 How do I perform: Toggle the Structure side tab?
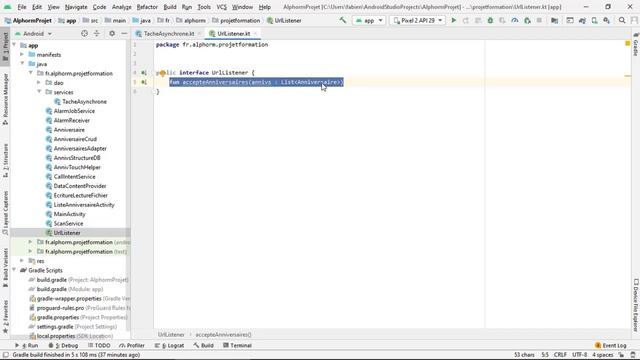coord(5,161)
